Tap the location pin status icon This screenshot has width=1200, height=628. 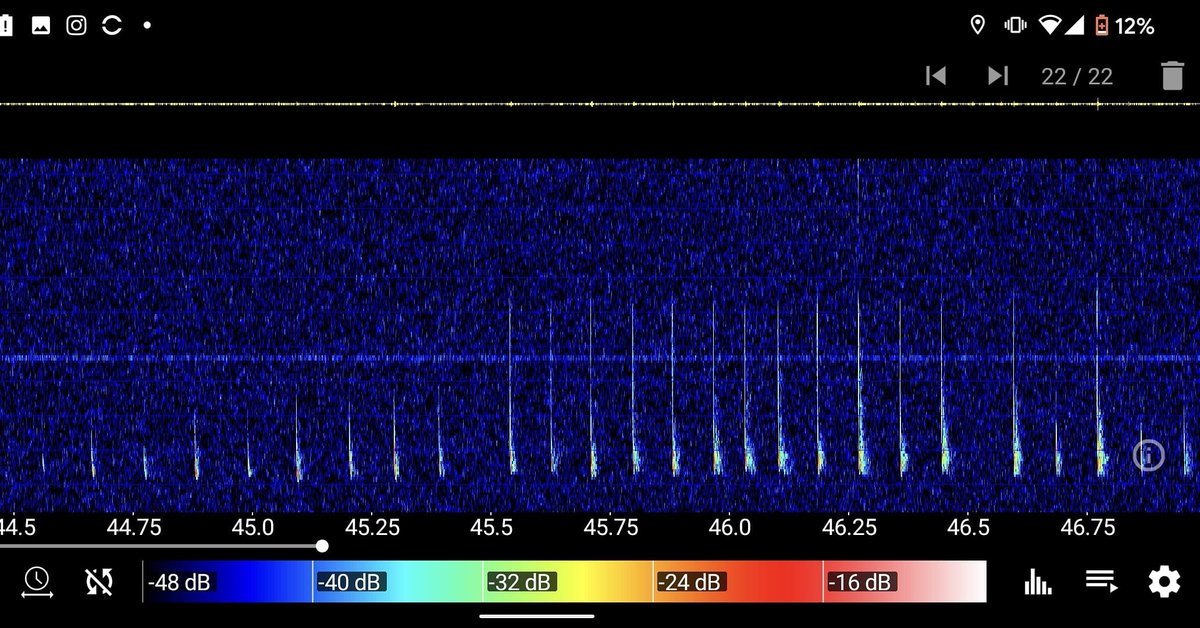point(978,26)
